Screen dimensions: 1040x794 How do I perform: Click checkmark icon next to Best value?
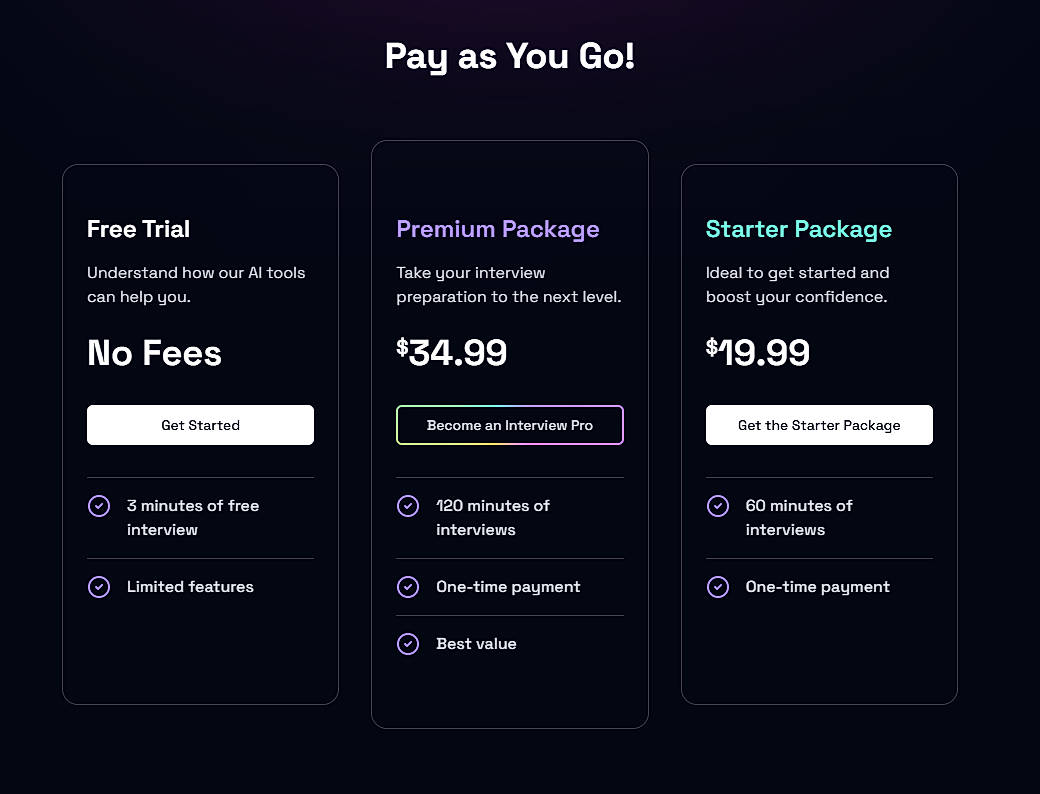[408, 644]
